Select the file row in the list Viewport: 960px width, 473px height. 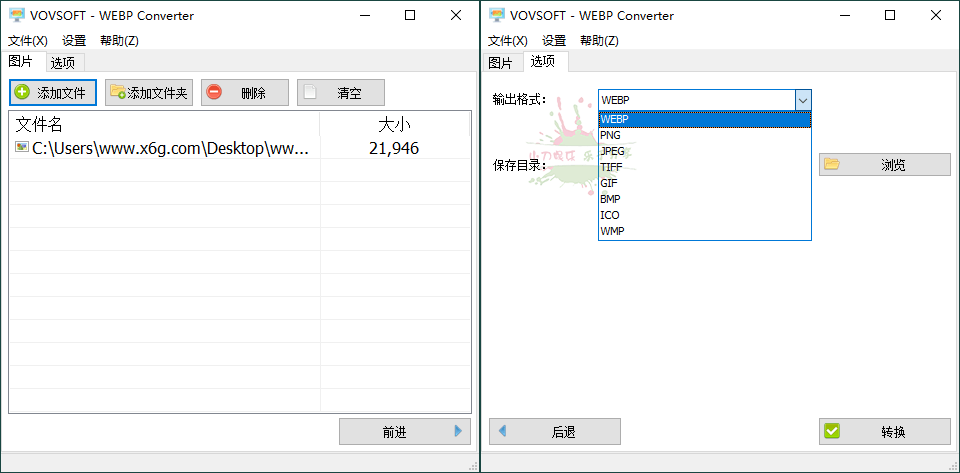165,148
